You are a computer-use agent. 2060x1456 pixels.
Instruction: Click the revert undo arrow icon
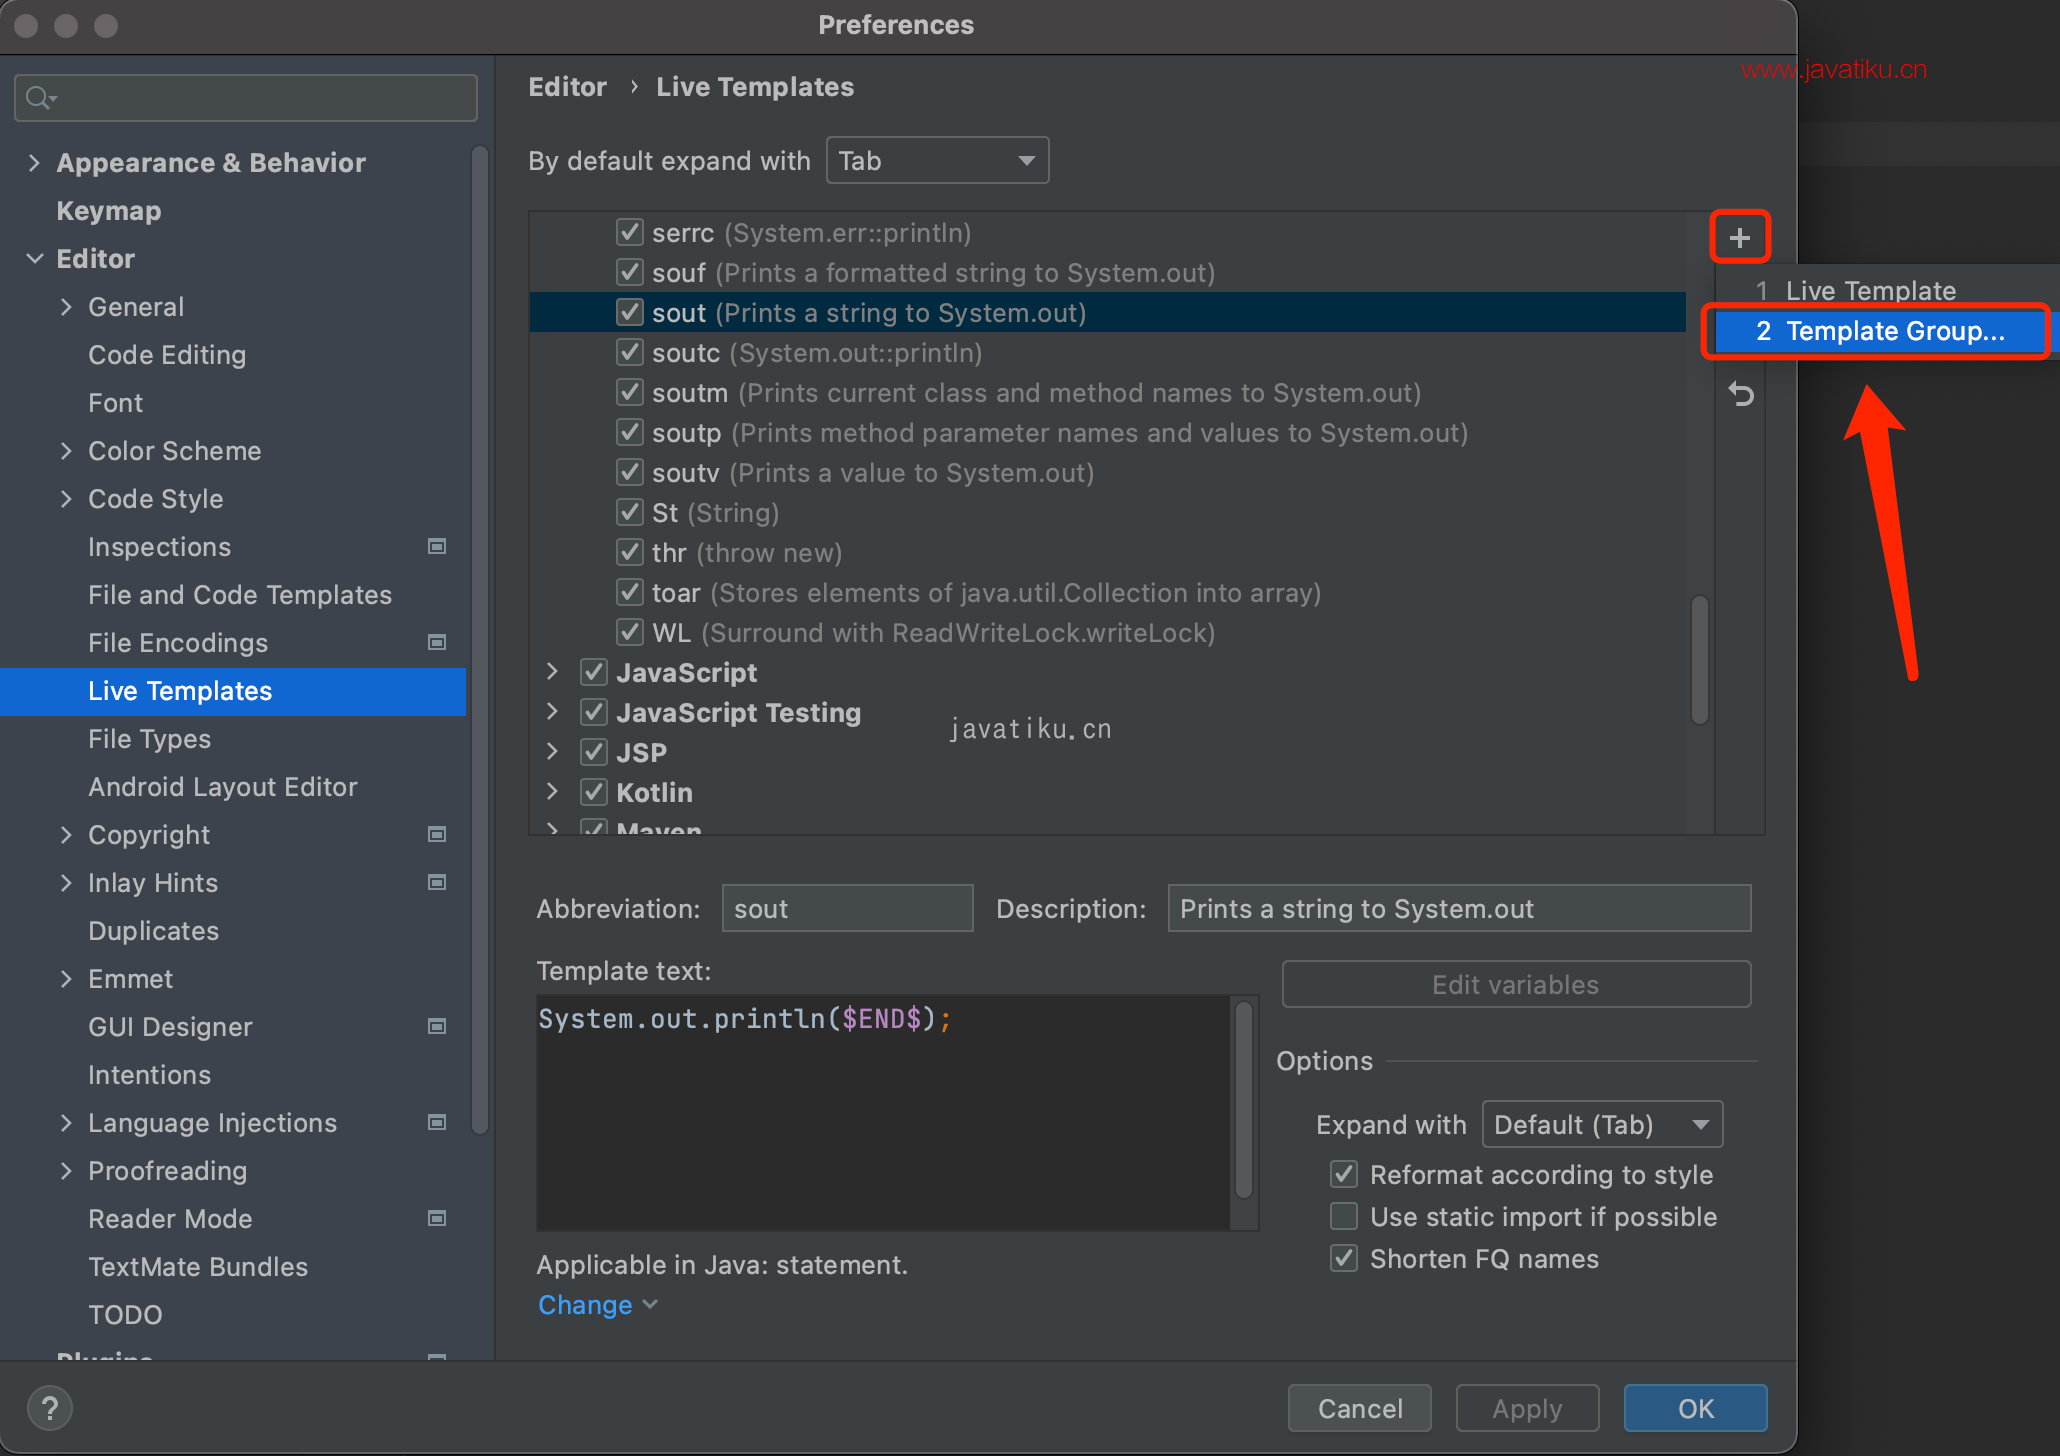[x=1741, y=395]
